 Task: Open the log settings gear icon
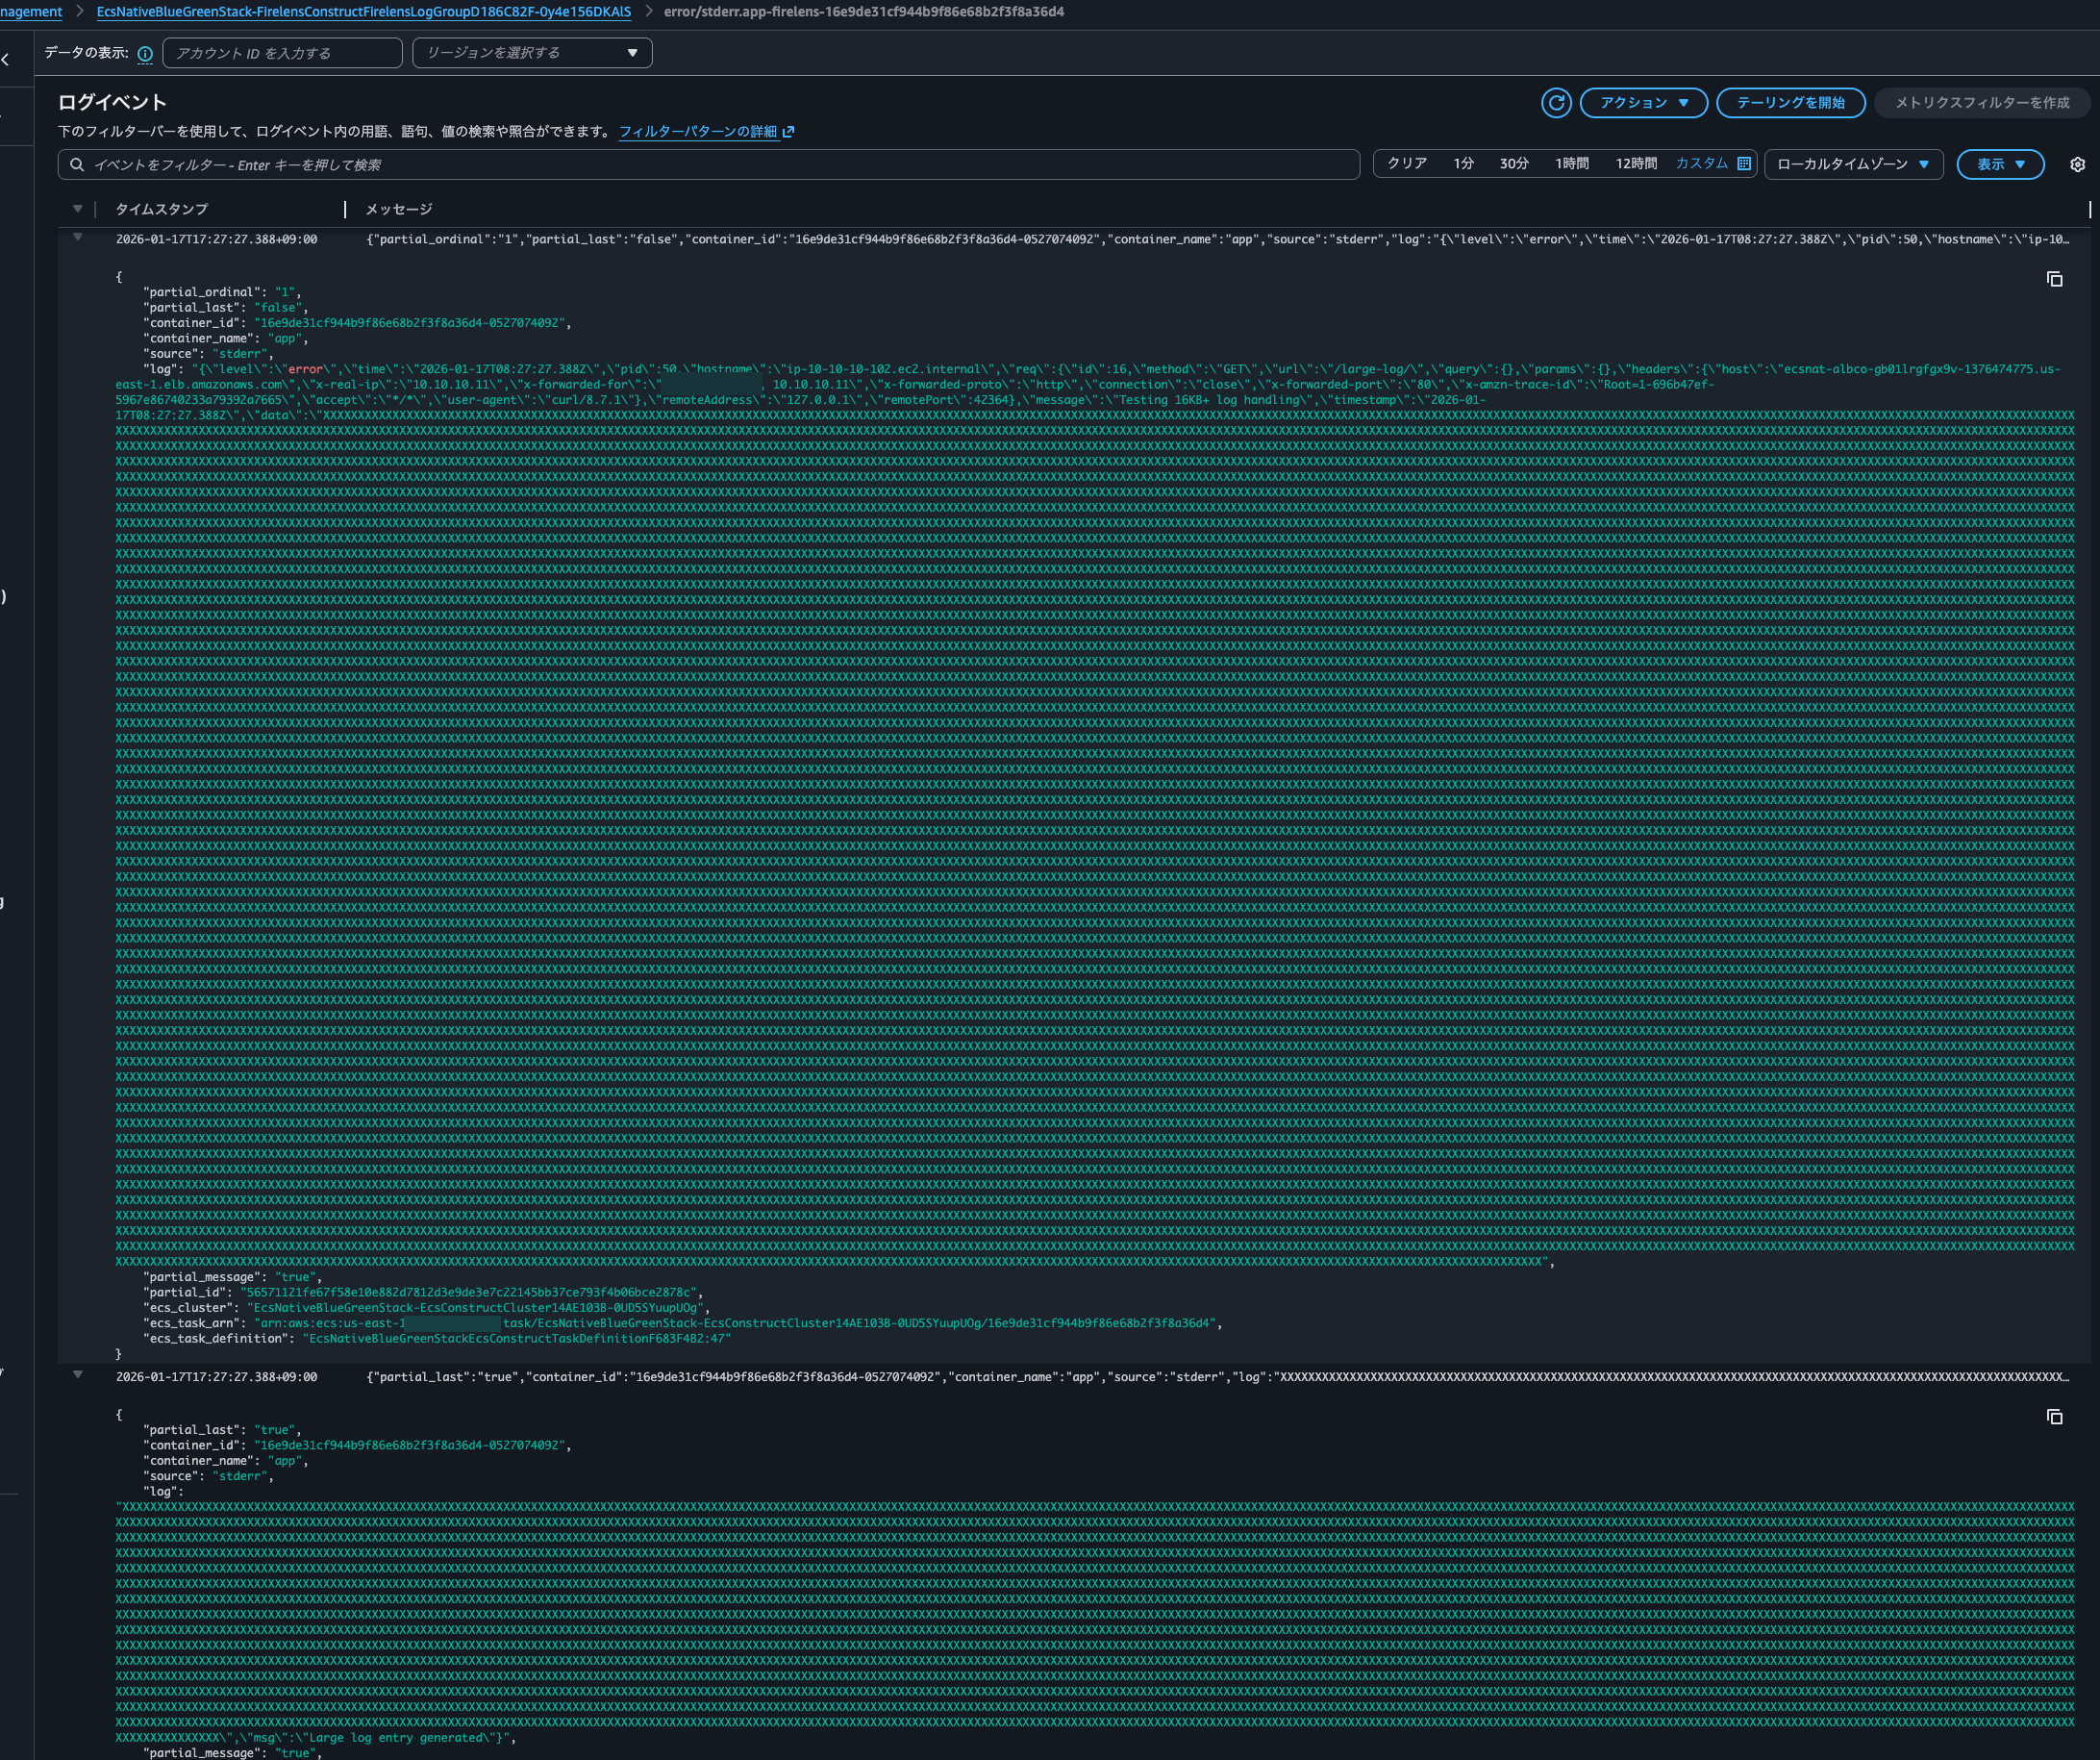click(2077, 165)
